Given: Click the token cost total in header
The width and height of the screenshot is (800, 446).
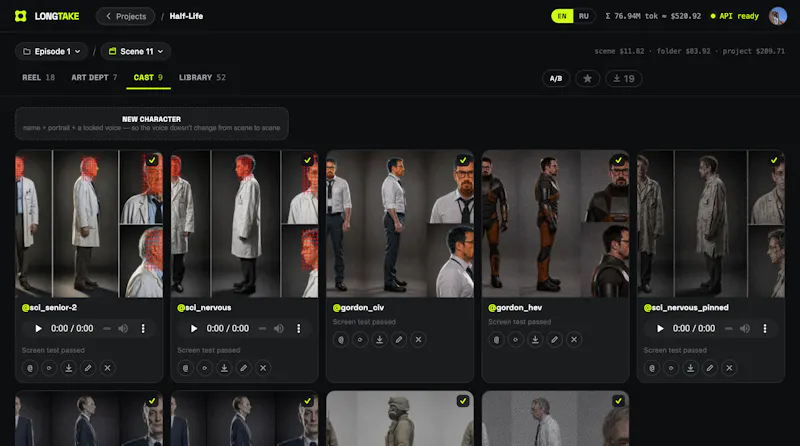Looking at the screenshot, I should (653, 16).
